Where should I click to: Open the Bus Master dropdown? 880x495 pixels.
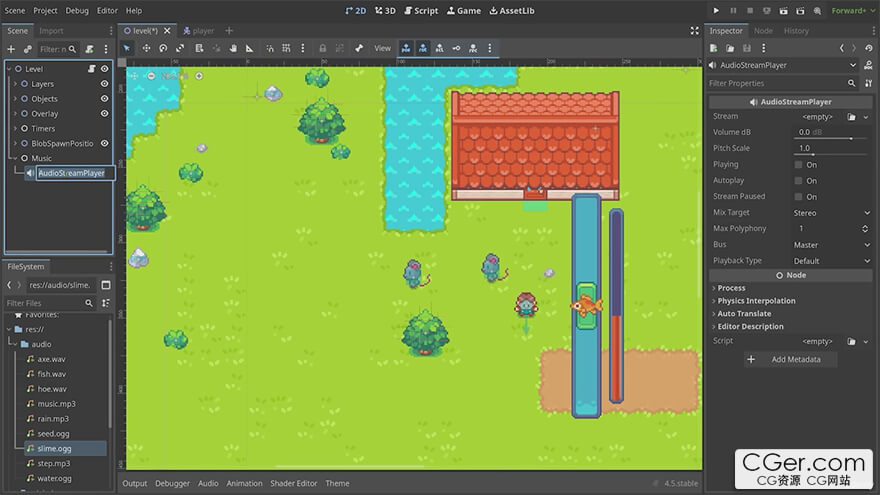point(831,245)
